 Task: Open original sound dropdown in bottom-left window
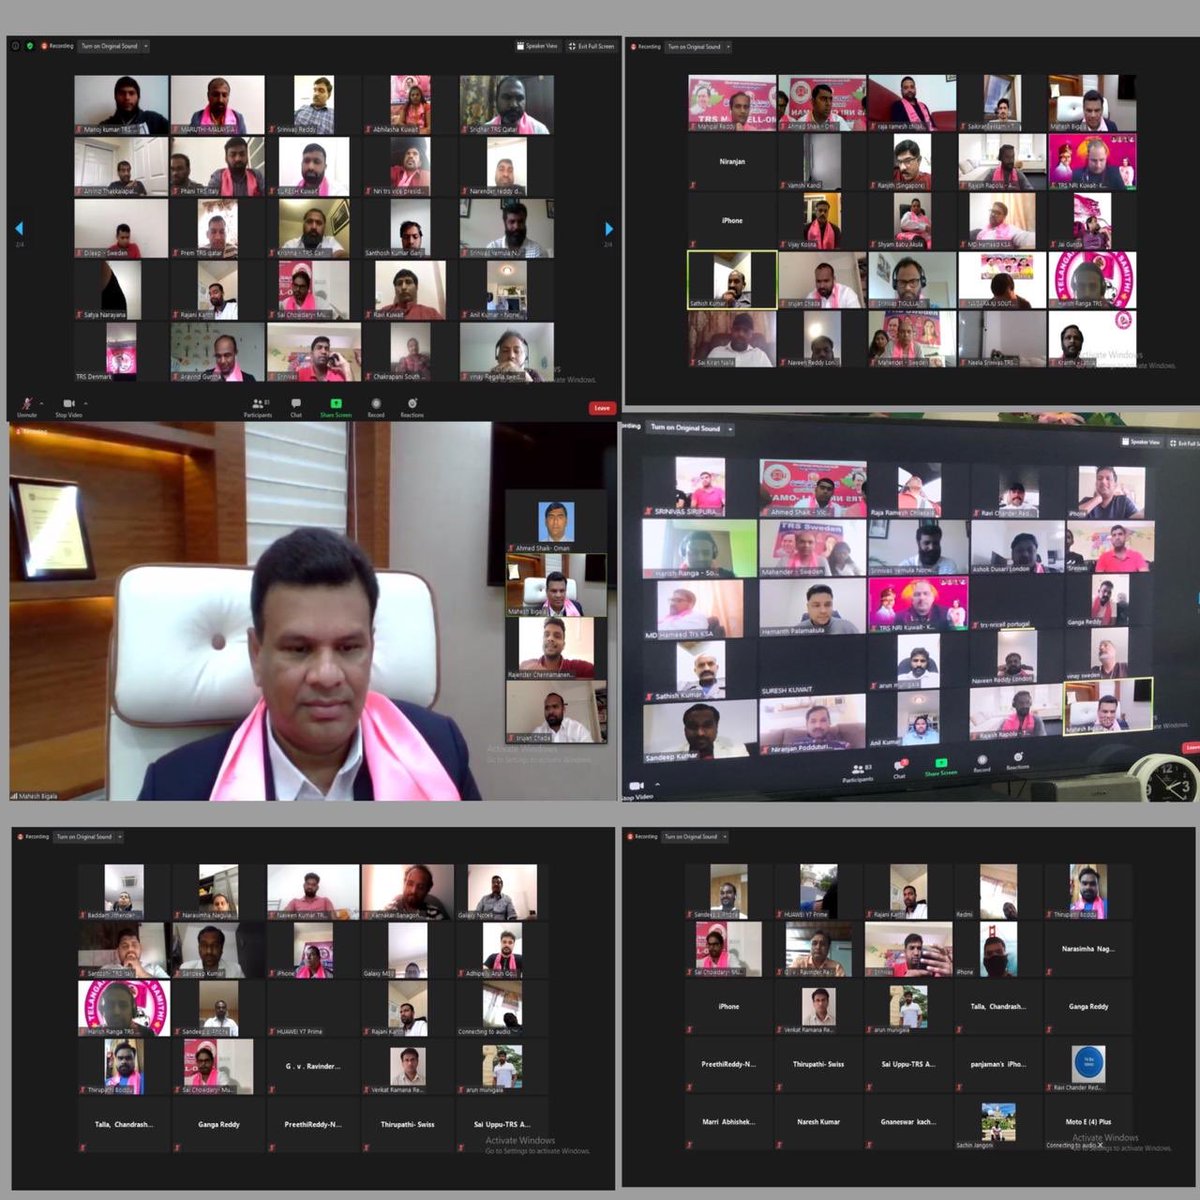(120, 837)
